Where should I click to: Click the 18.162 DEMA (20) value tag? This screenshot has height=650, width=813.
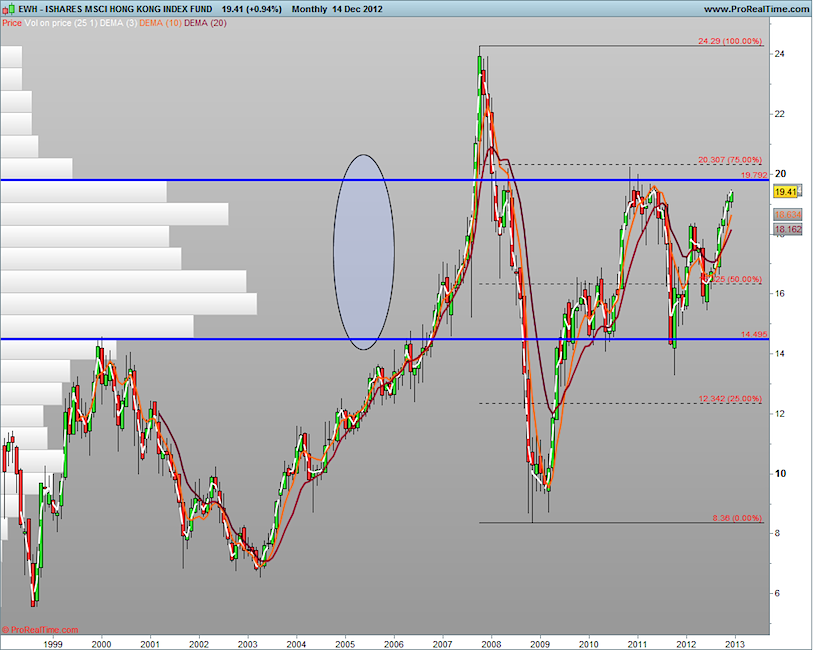[x=788, y=229]
